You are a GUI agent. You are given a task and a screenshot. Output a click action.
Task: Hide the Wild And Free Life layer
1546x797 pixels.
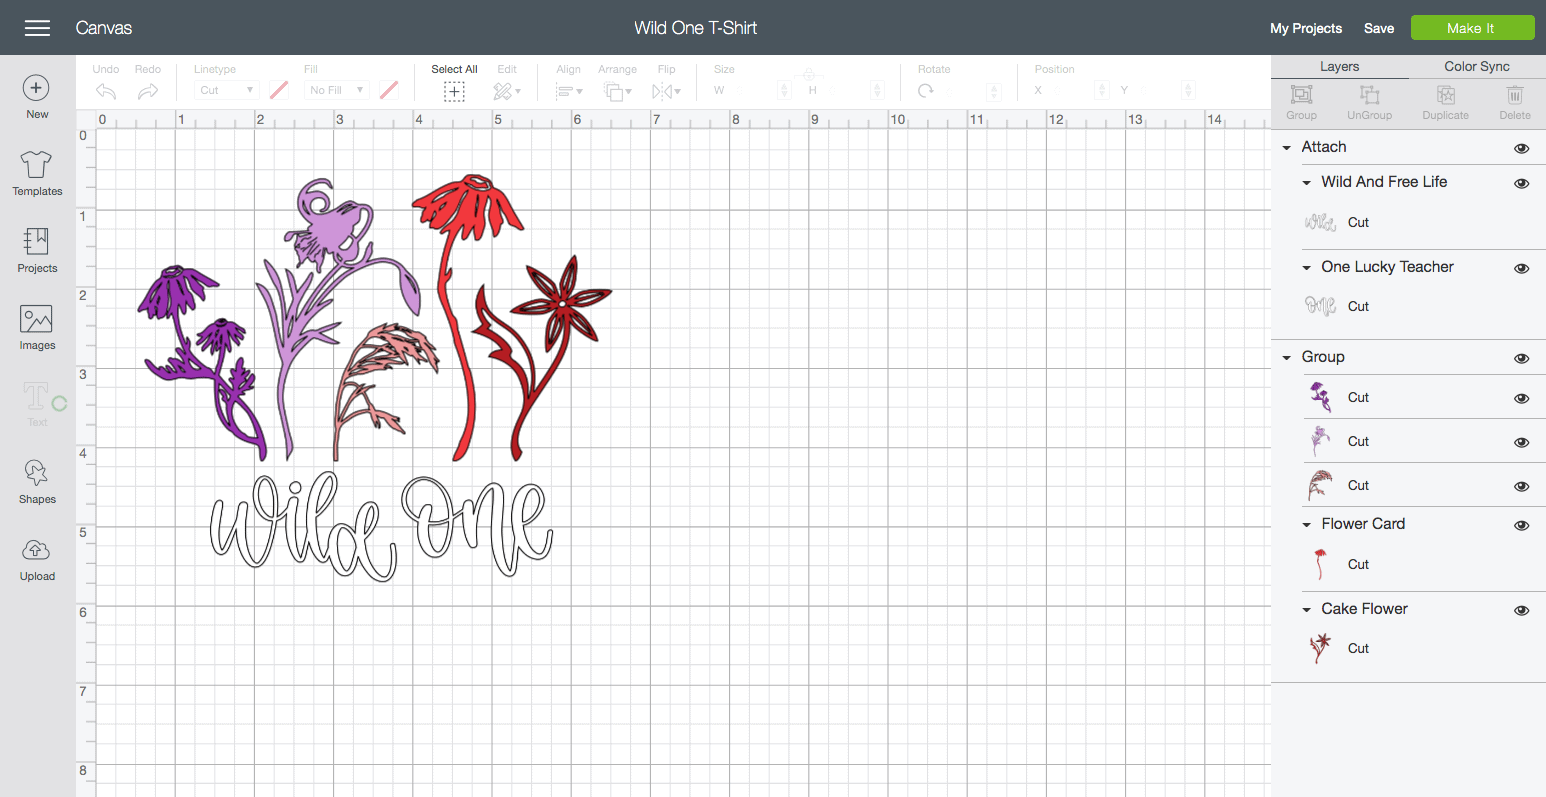pyautogui.click(x=1521, y=183)
